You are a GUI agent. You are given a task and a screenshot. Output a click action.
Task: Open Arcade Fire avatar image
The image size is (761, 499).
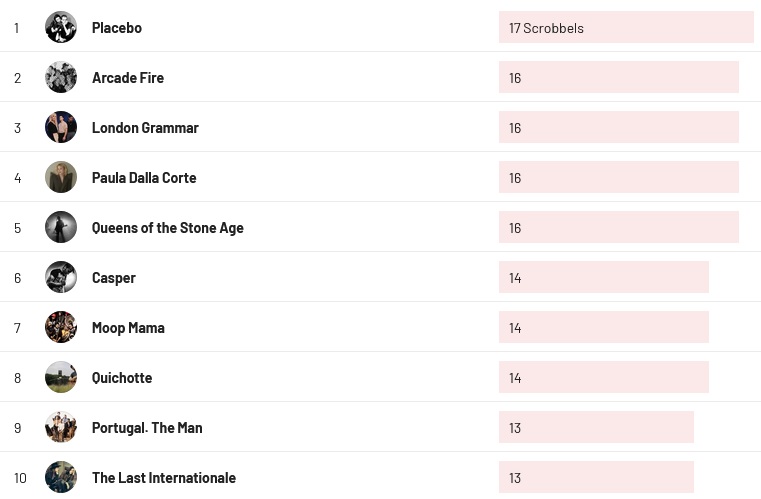tap(61, 78)
